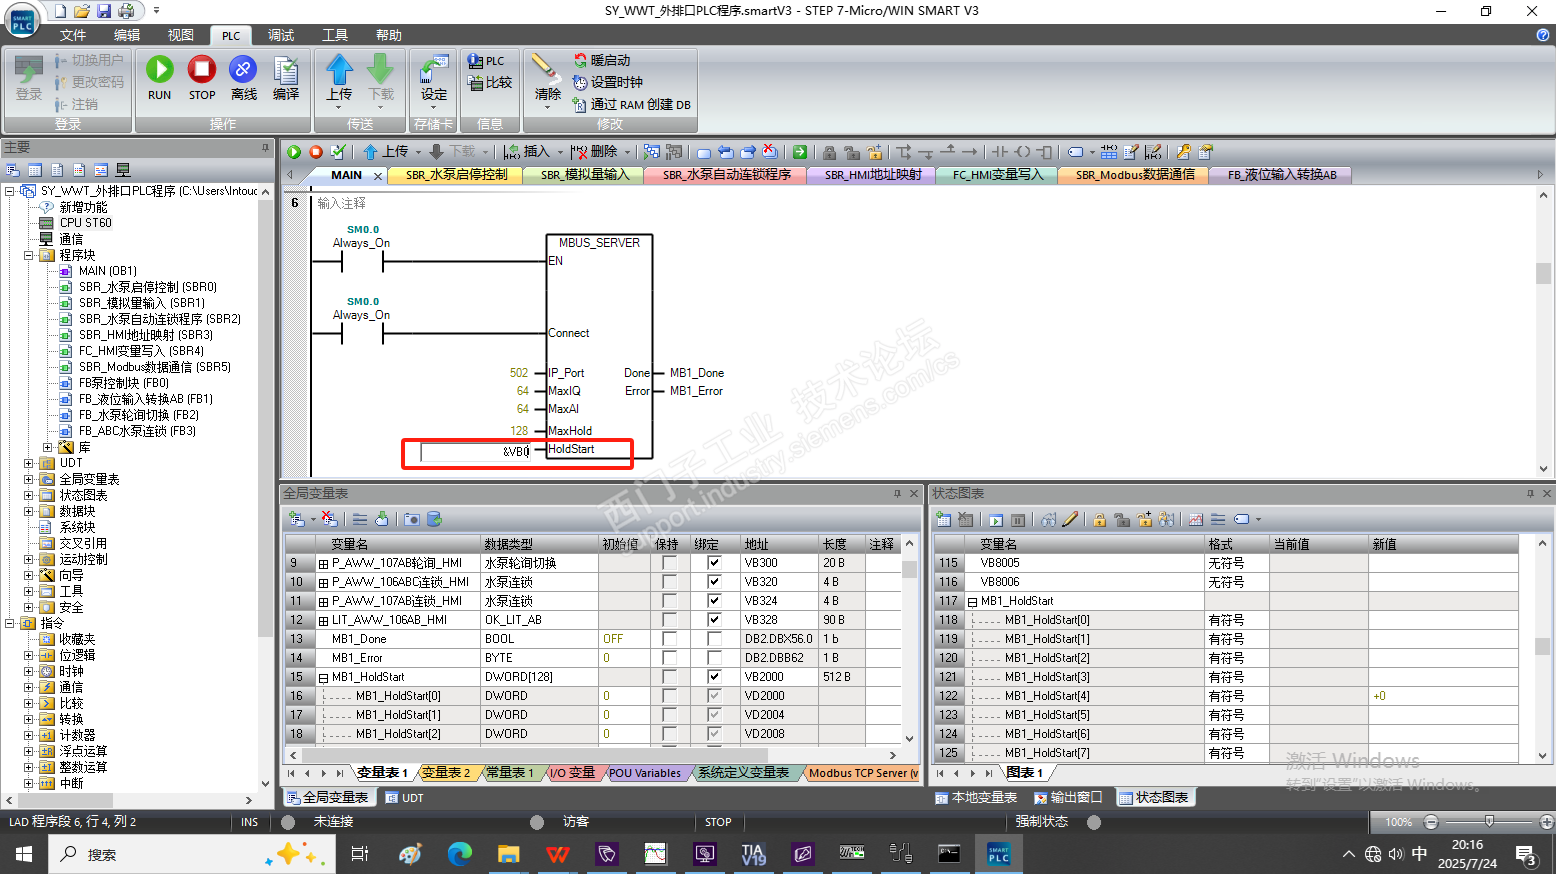The height and width of the screenshot is (875, 1556).
Task: Click the HoldStart &VB0 input field
Action: 475,452
